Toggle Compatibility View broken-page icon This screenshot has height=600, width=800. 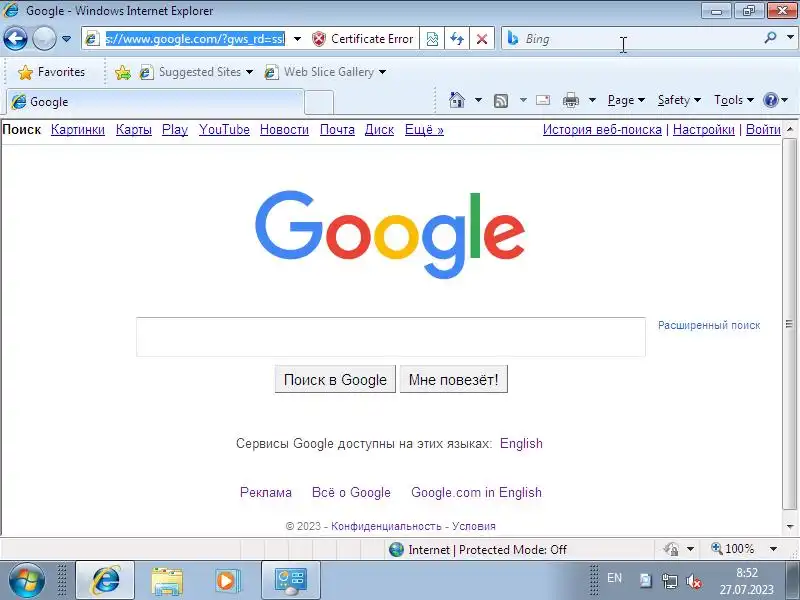coord(432,39)
